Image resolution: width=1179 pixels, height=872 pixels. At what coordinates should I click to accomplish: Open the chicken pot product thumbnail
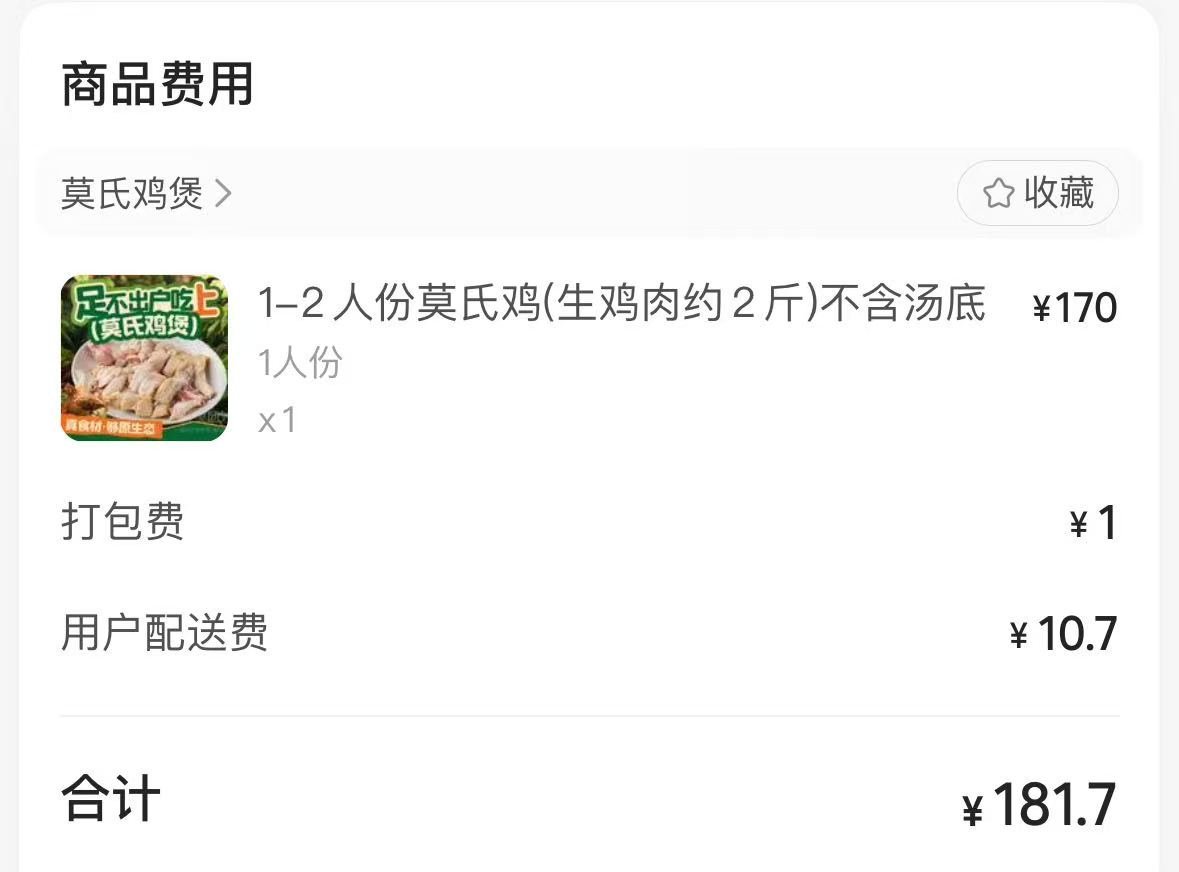click(144, 358)
